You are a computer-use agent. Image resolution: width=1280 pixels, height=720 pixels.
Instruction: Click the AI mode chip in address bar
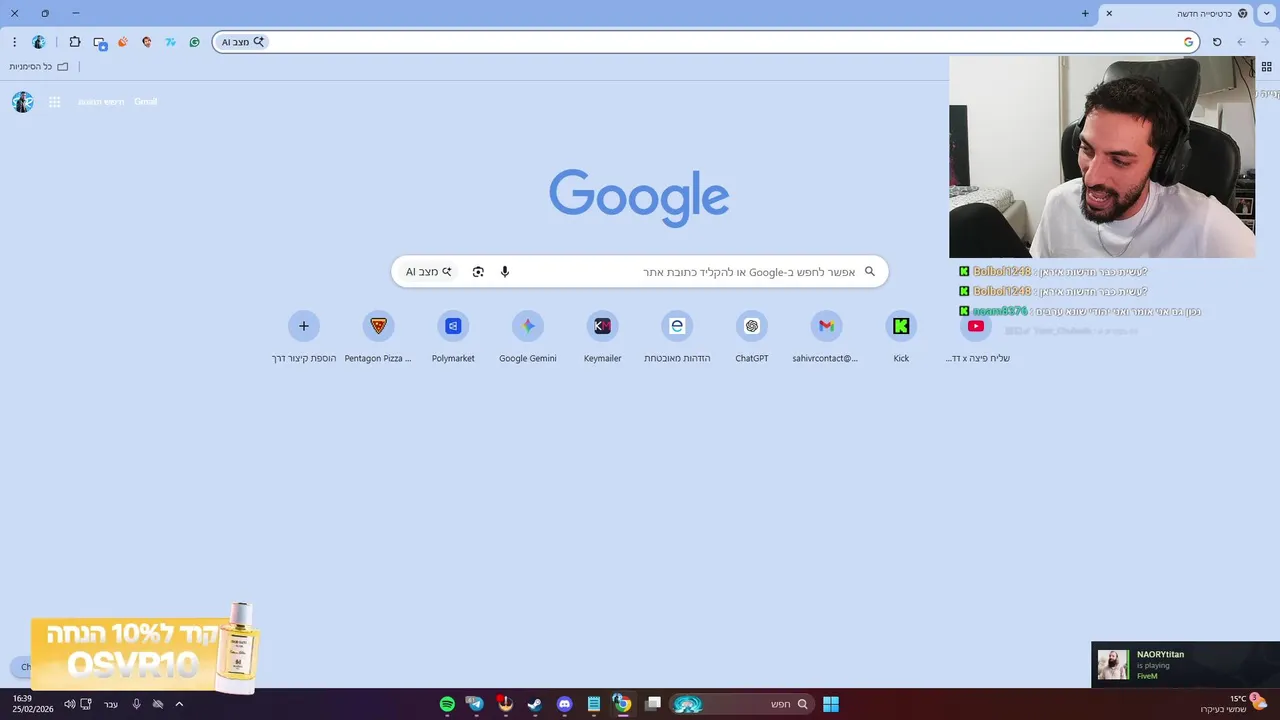click(243, 42)
